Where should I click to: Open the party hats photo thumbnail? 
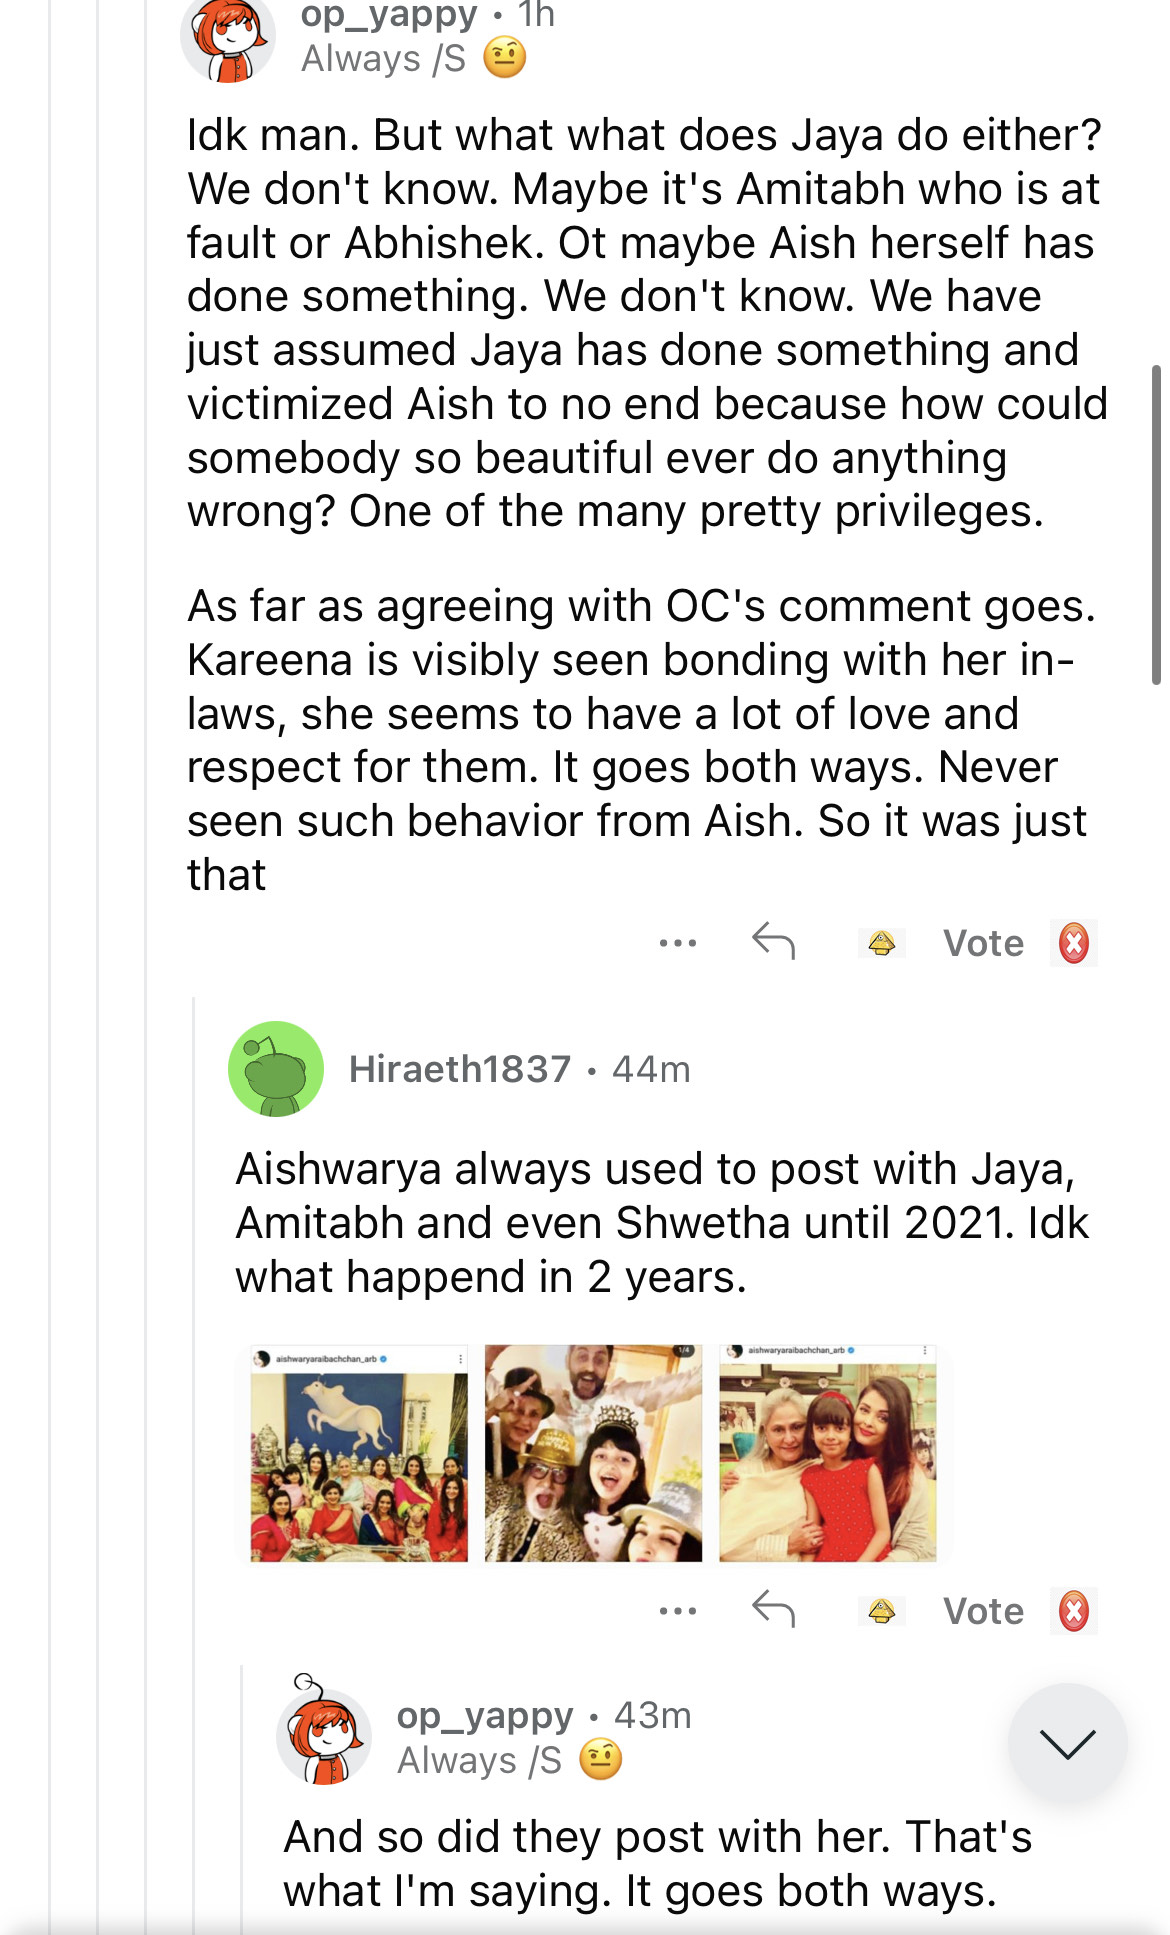pos(593,1453)
